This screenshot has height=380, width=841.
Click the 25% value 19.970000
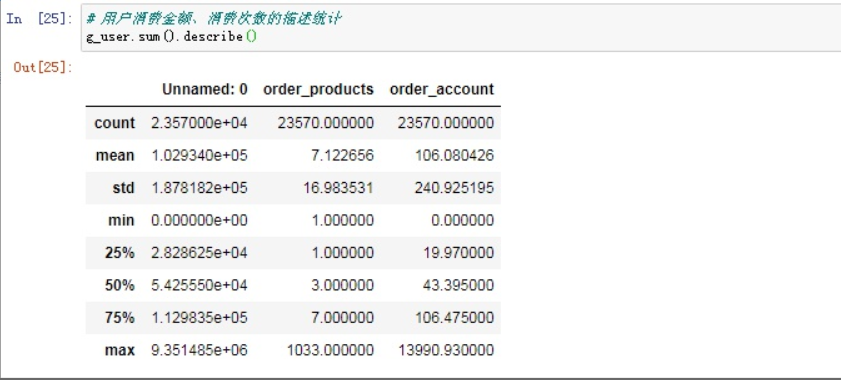tap(459, 253)
